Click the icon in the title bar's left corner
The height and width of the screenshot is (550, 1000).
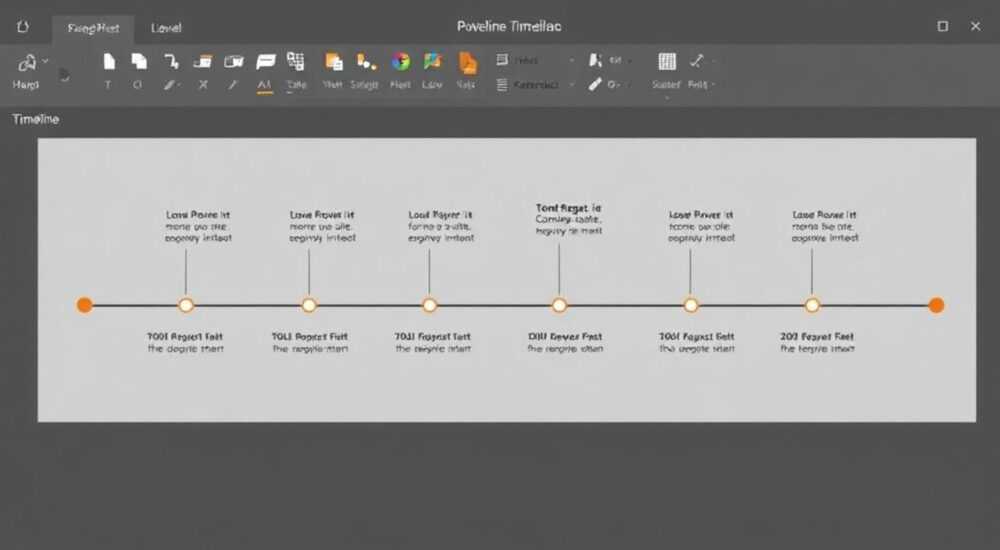click(x=23, y=26)
